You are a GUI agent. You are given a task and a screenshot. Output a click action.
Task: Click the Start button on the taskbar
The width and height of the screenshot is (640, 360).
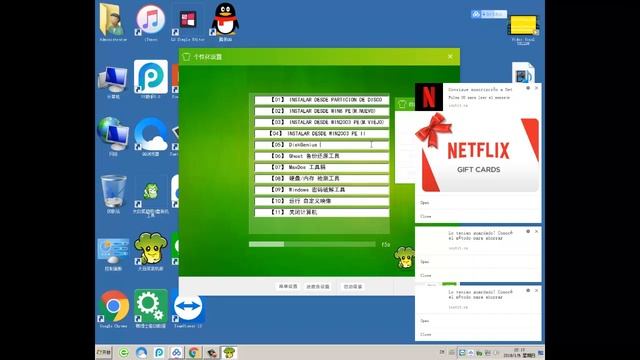(x=104, y=352)
